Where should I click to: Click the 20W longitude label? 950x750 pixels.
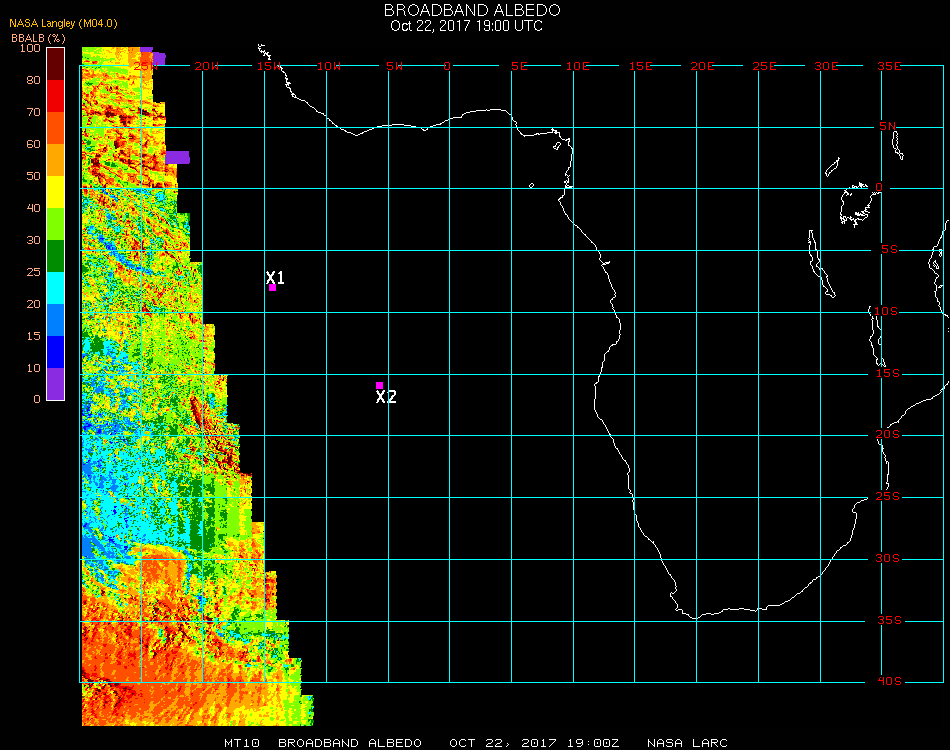coord(207,66)
